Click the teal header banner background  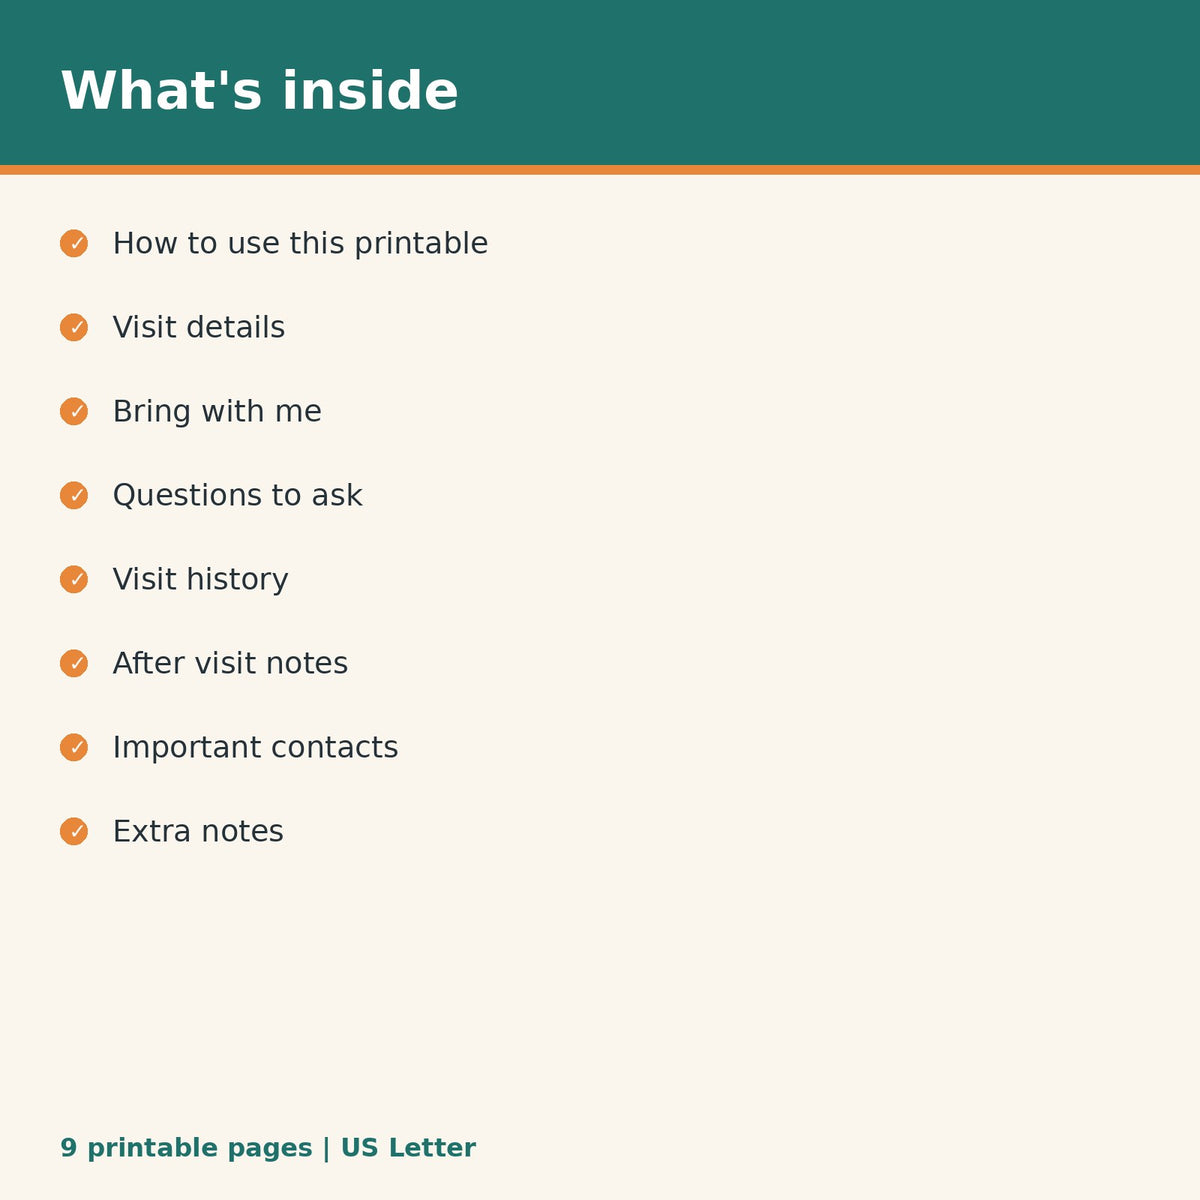800,82
